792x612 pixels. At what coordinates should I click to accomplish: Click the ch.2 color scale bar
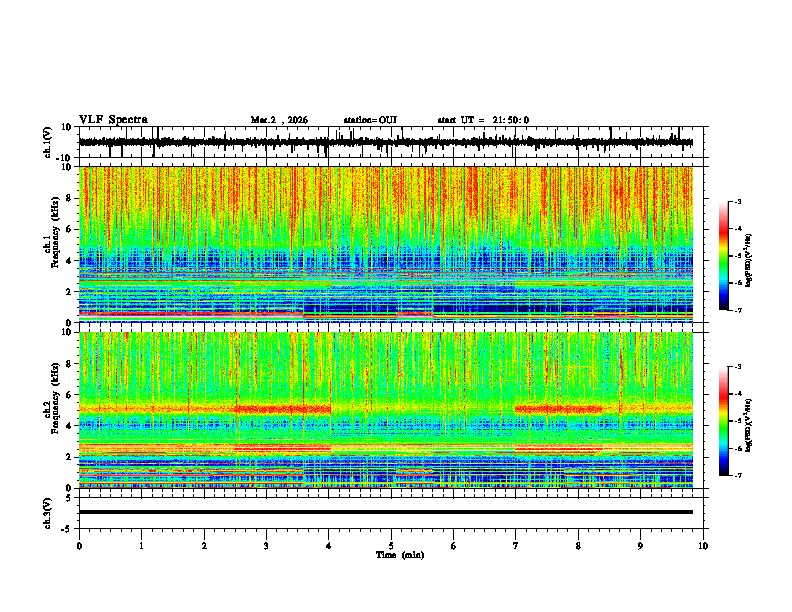pos(724,421)
